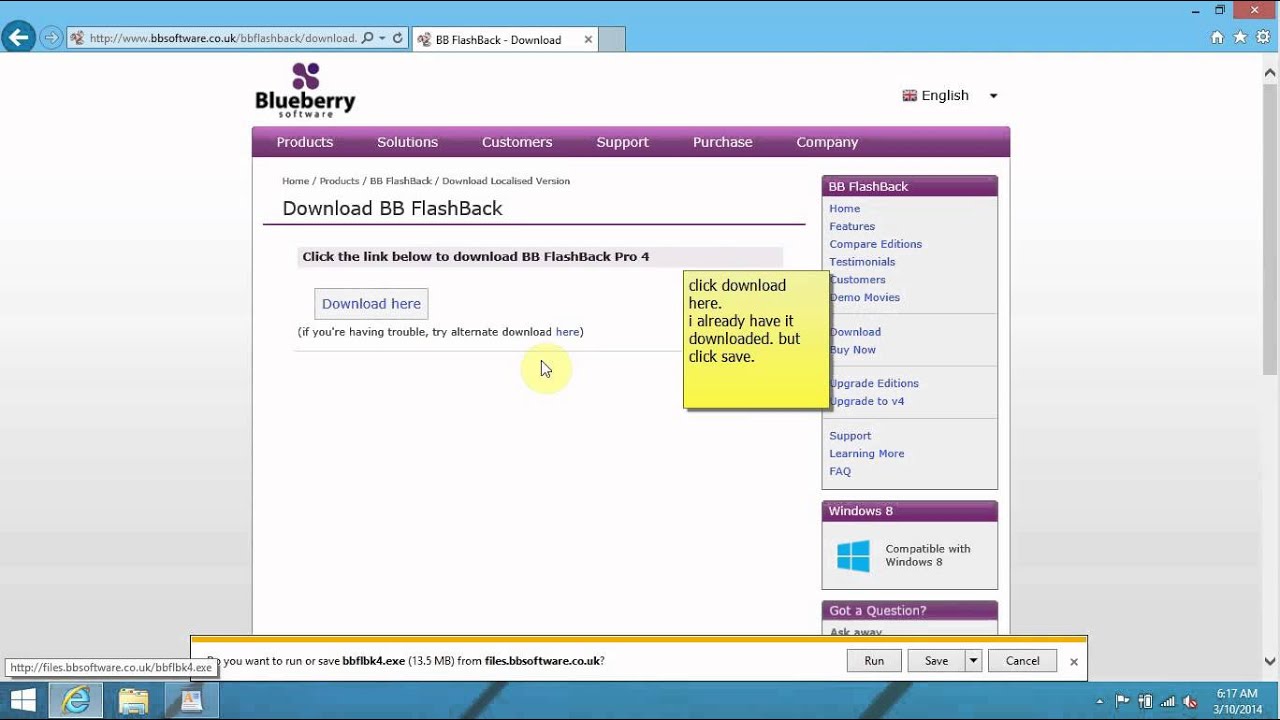Show hidden system tray icons arrow
Viewport: 1280px width, 720px height.
click(1099, 701)
